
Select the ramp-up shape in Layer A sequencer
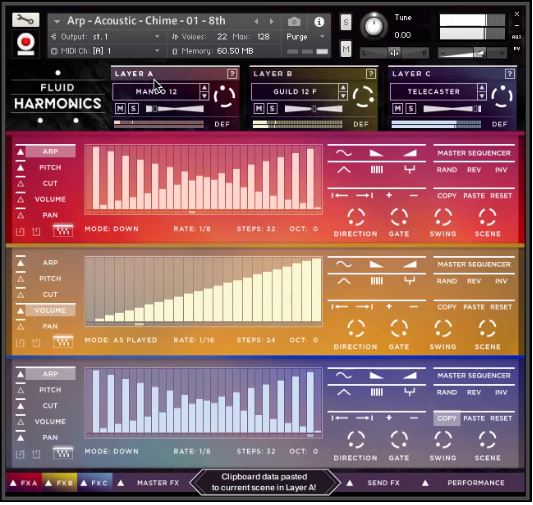point(410,153)
